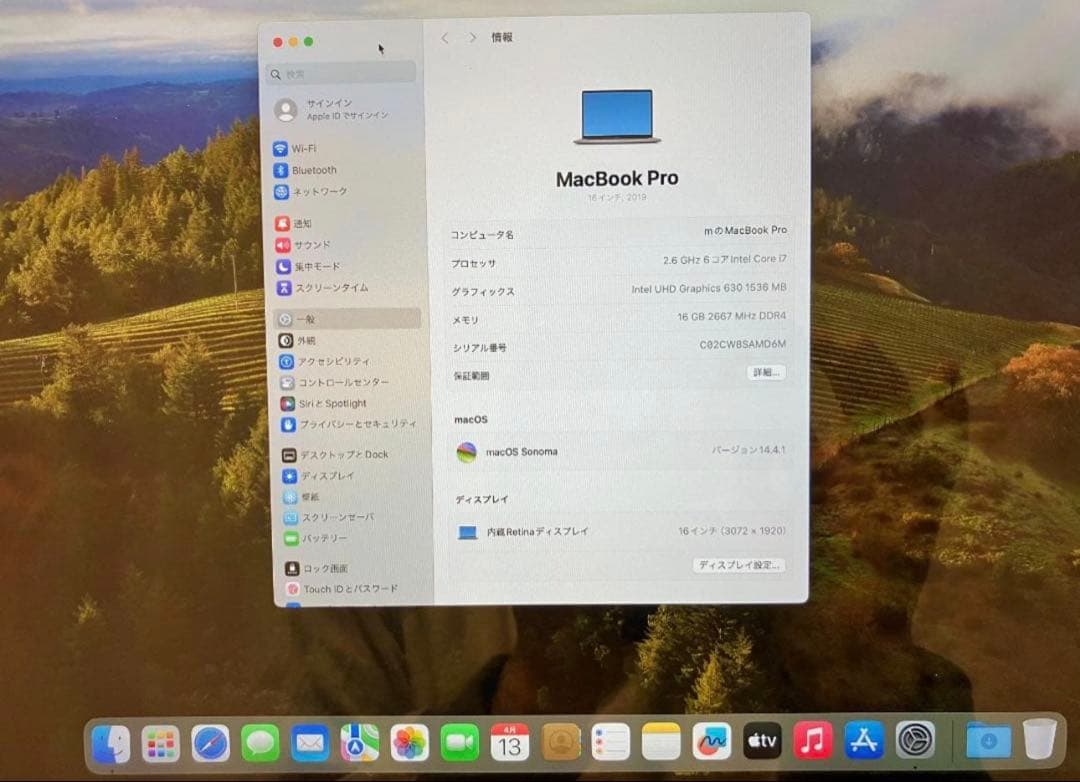1080x782 pixels.
Task: Launch FaceTime from the Dock
Action: (x=459, y=743)
